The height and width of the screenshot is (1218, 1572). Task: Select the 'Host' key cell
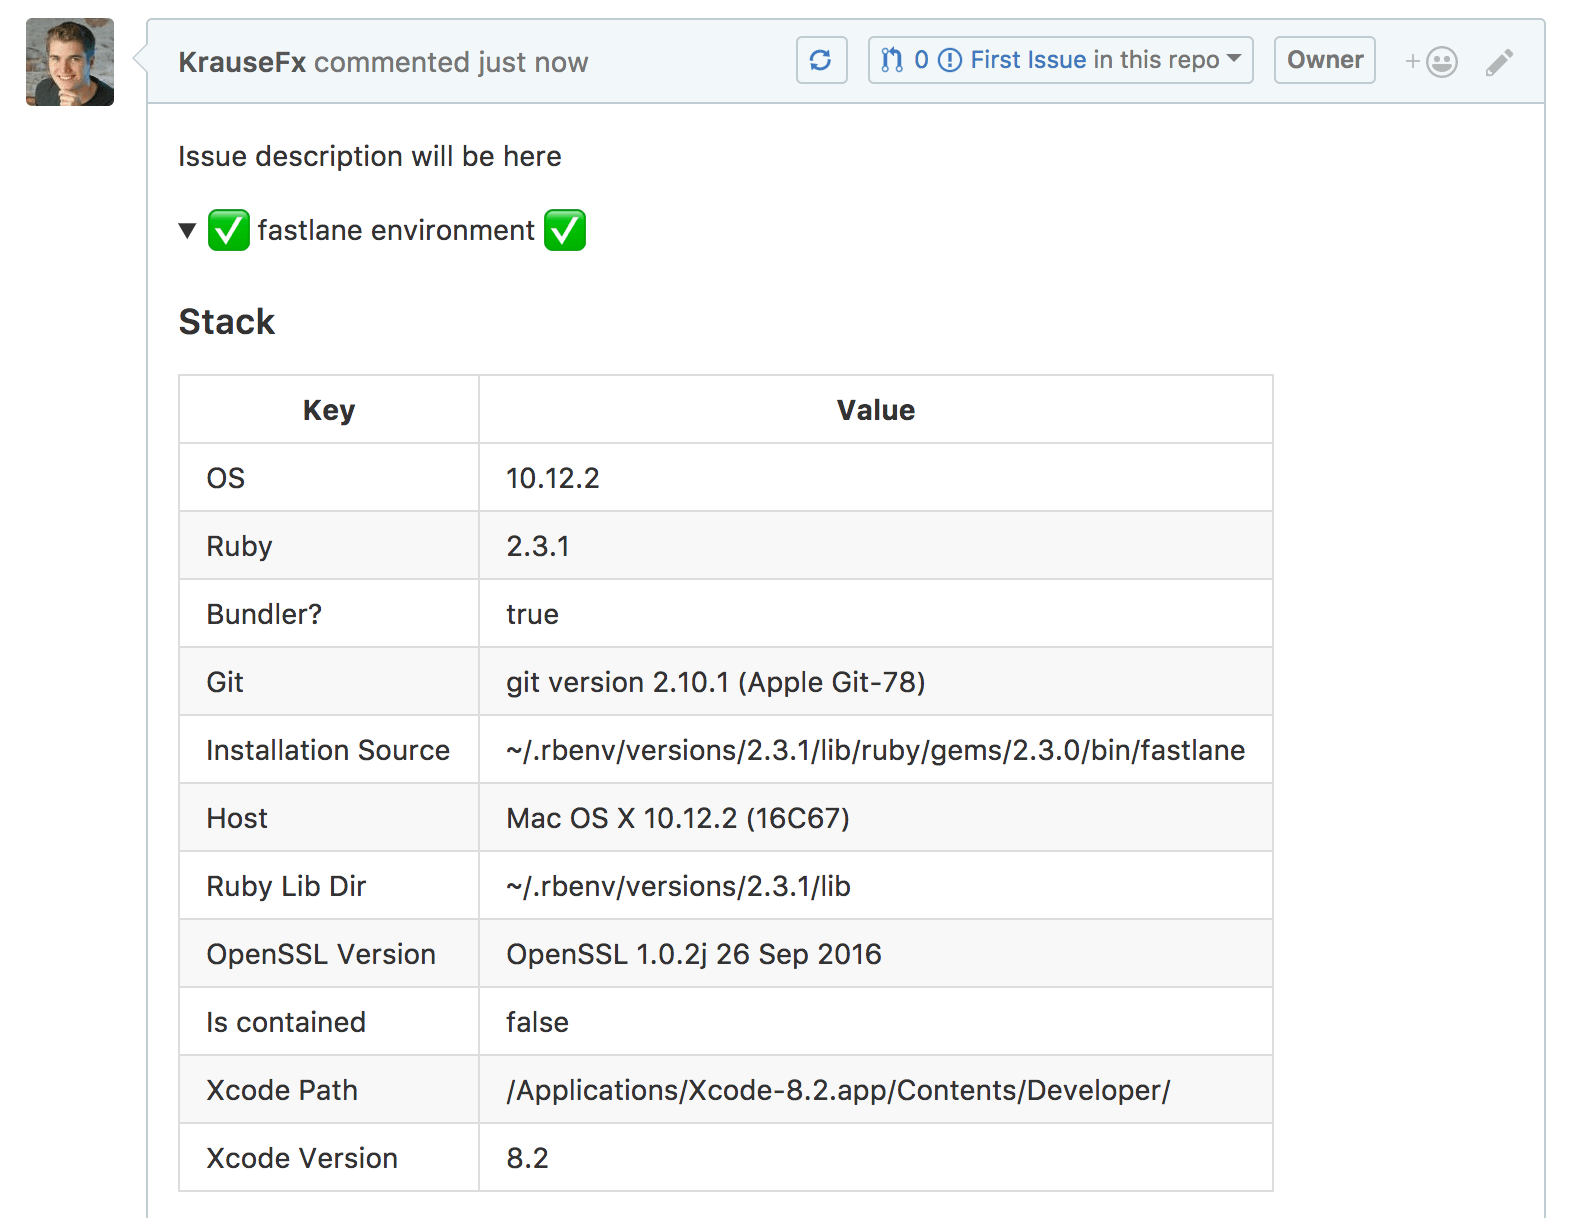pyautogui.click(x=329, y=818)
